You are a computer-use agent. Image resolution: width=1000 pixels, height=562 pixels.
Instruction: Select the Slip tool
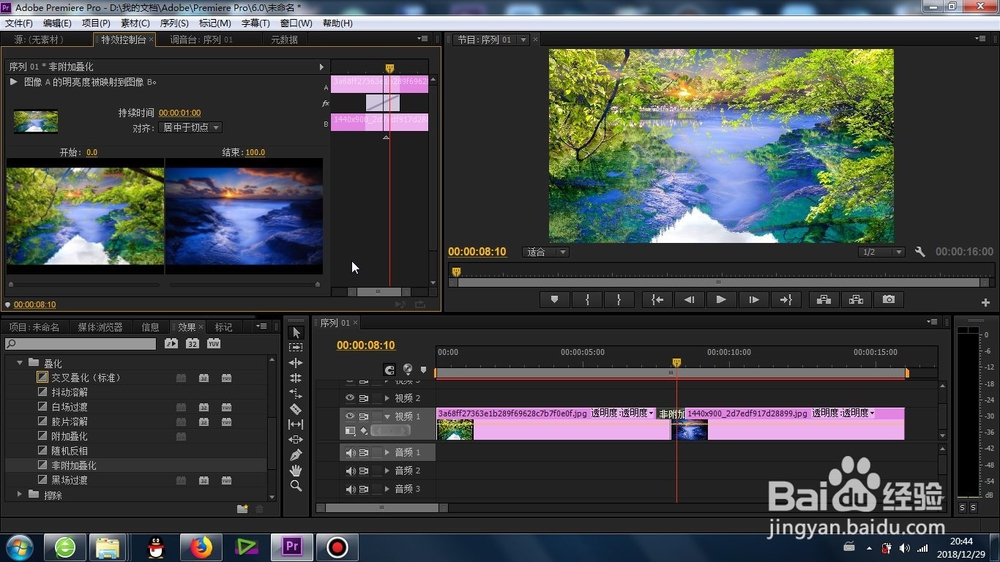(296, 424)
